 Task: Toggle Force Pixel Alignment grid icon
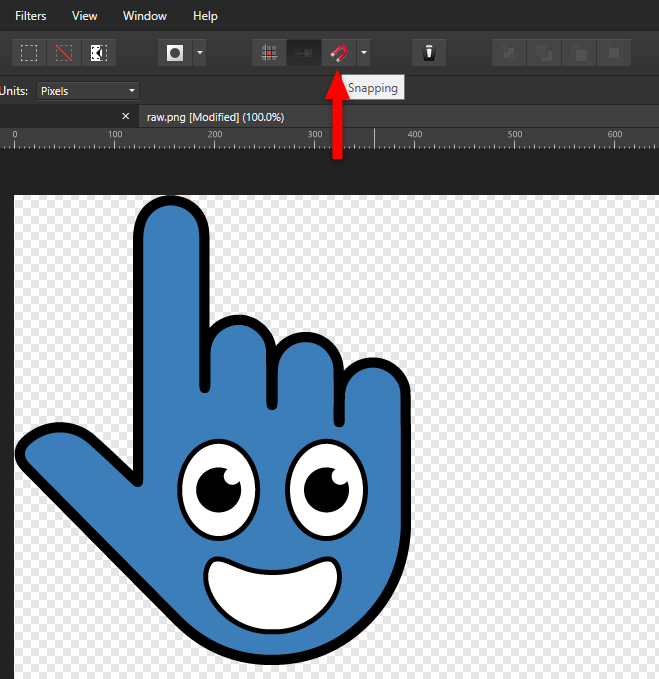click(x=269, y=53)
